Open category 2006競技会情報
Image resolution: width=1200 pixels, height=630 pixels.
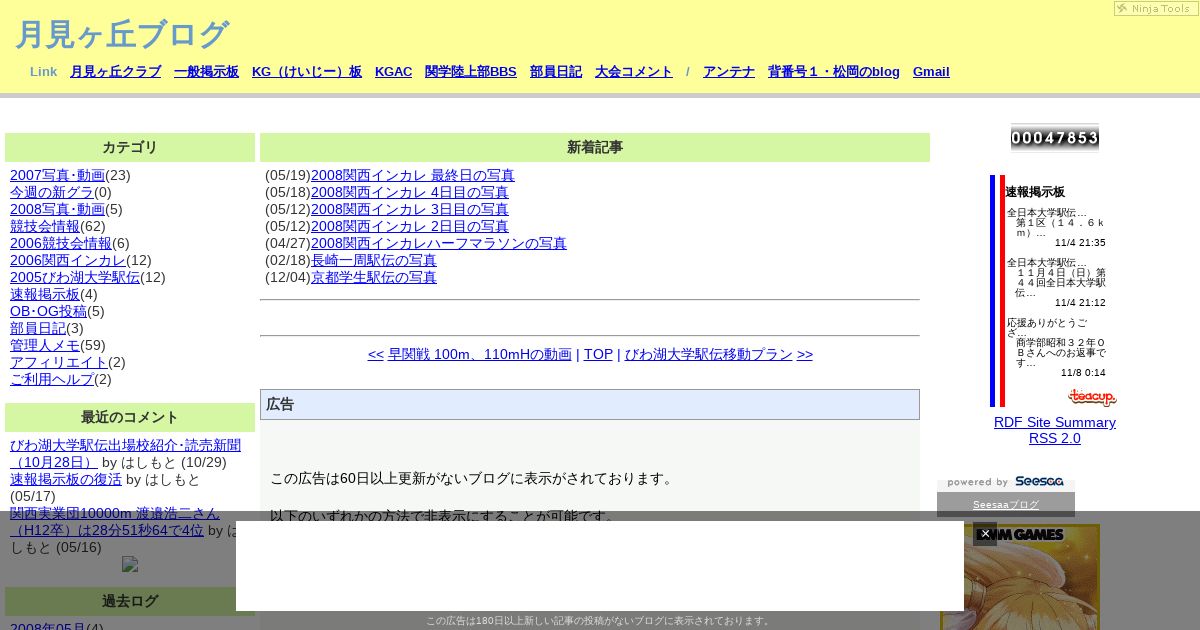(61, 243)
